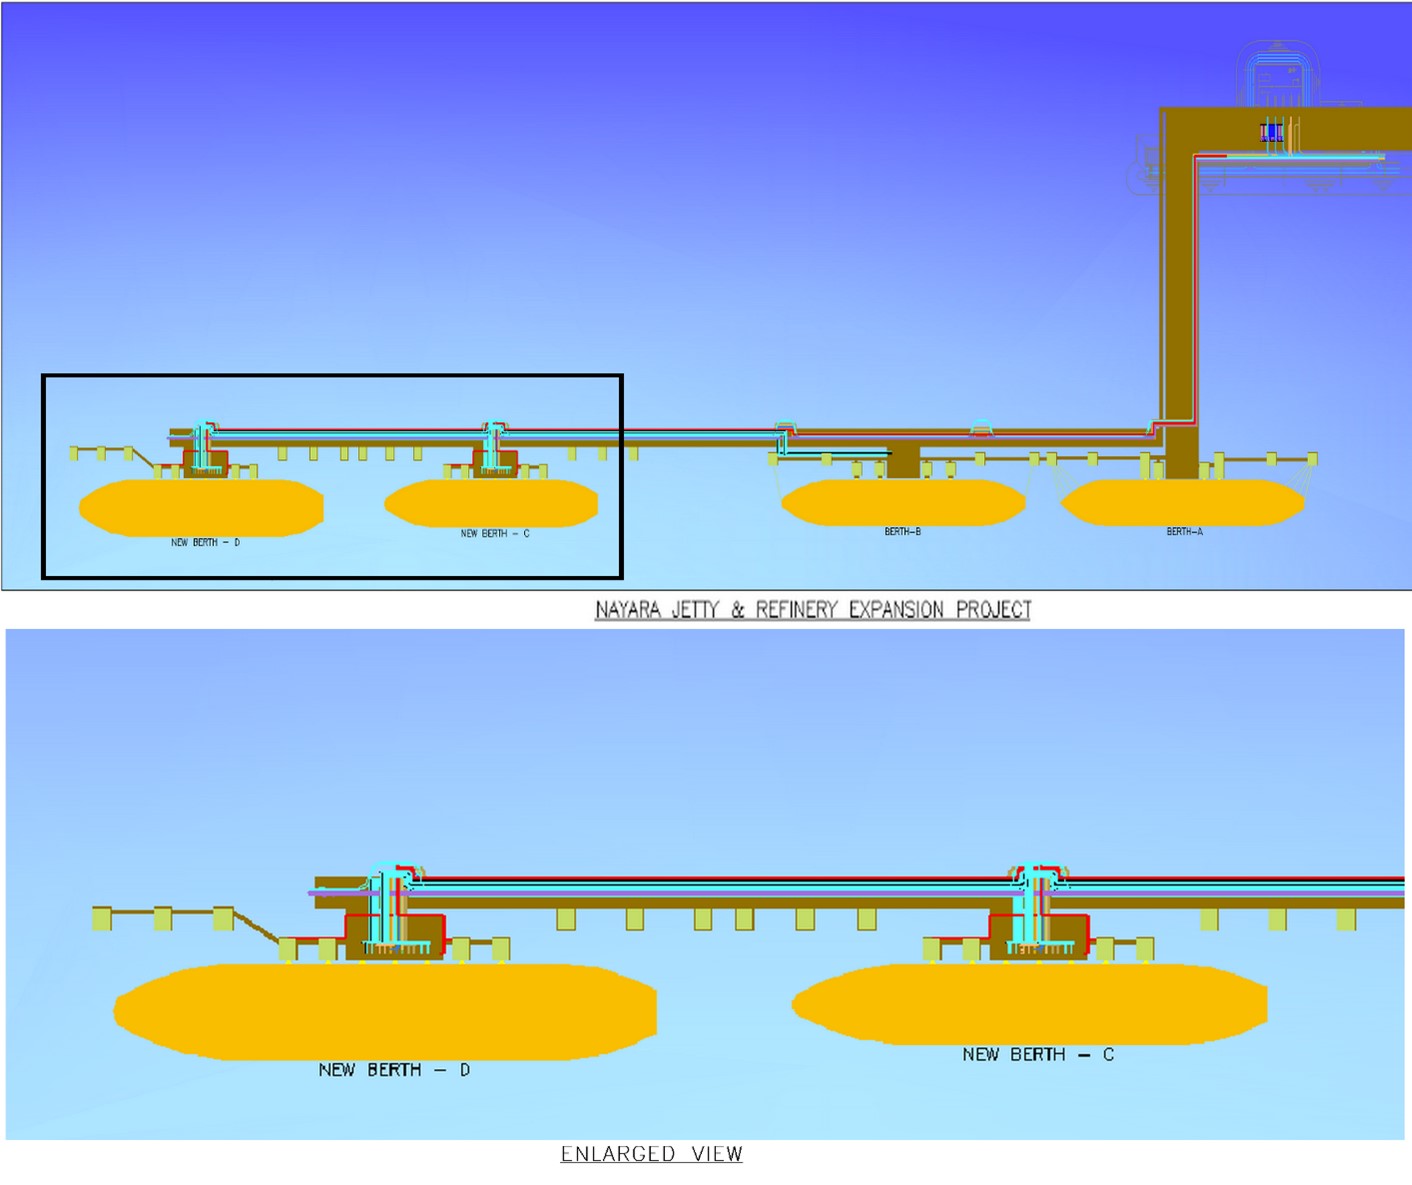1412x1185 pixels.
Task: Click New Berth - D label in overview drawing
Action: coord(205,543)
